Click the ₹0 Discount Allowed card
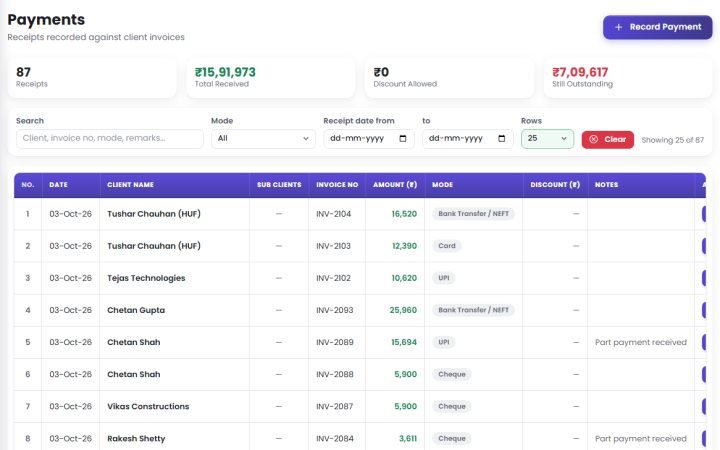720x450 pixels. click(x=449, y=78)
